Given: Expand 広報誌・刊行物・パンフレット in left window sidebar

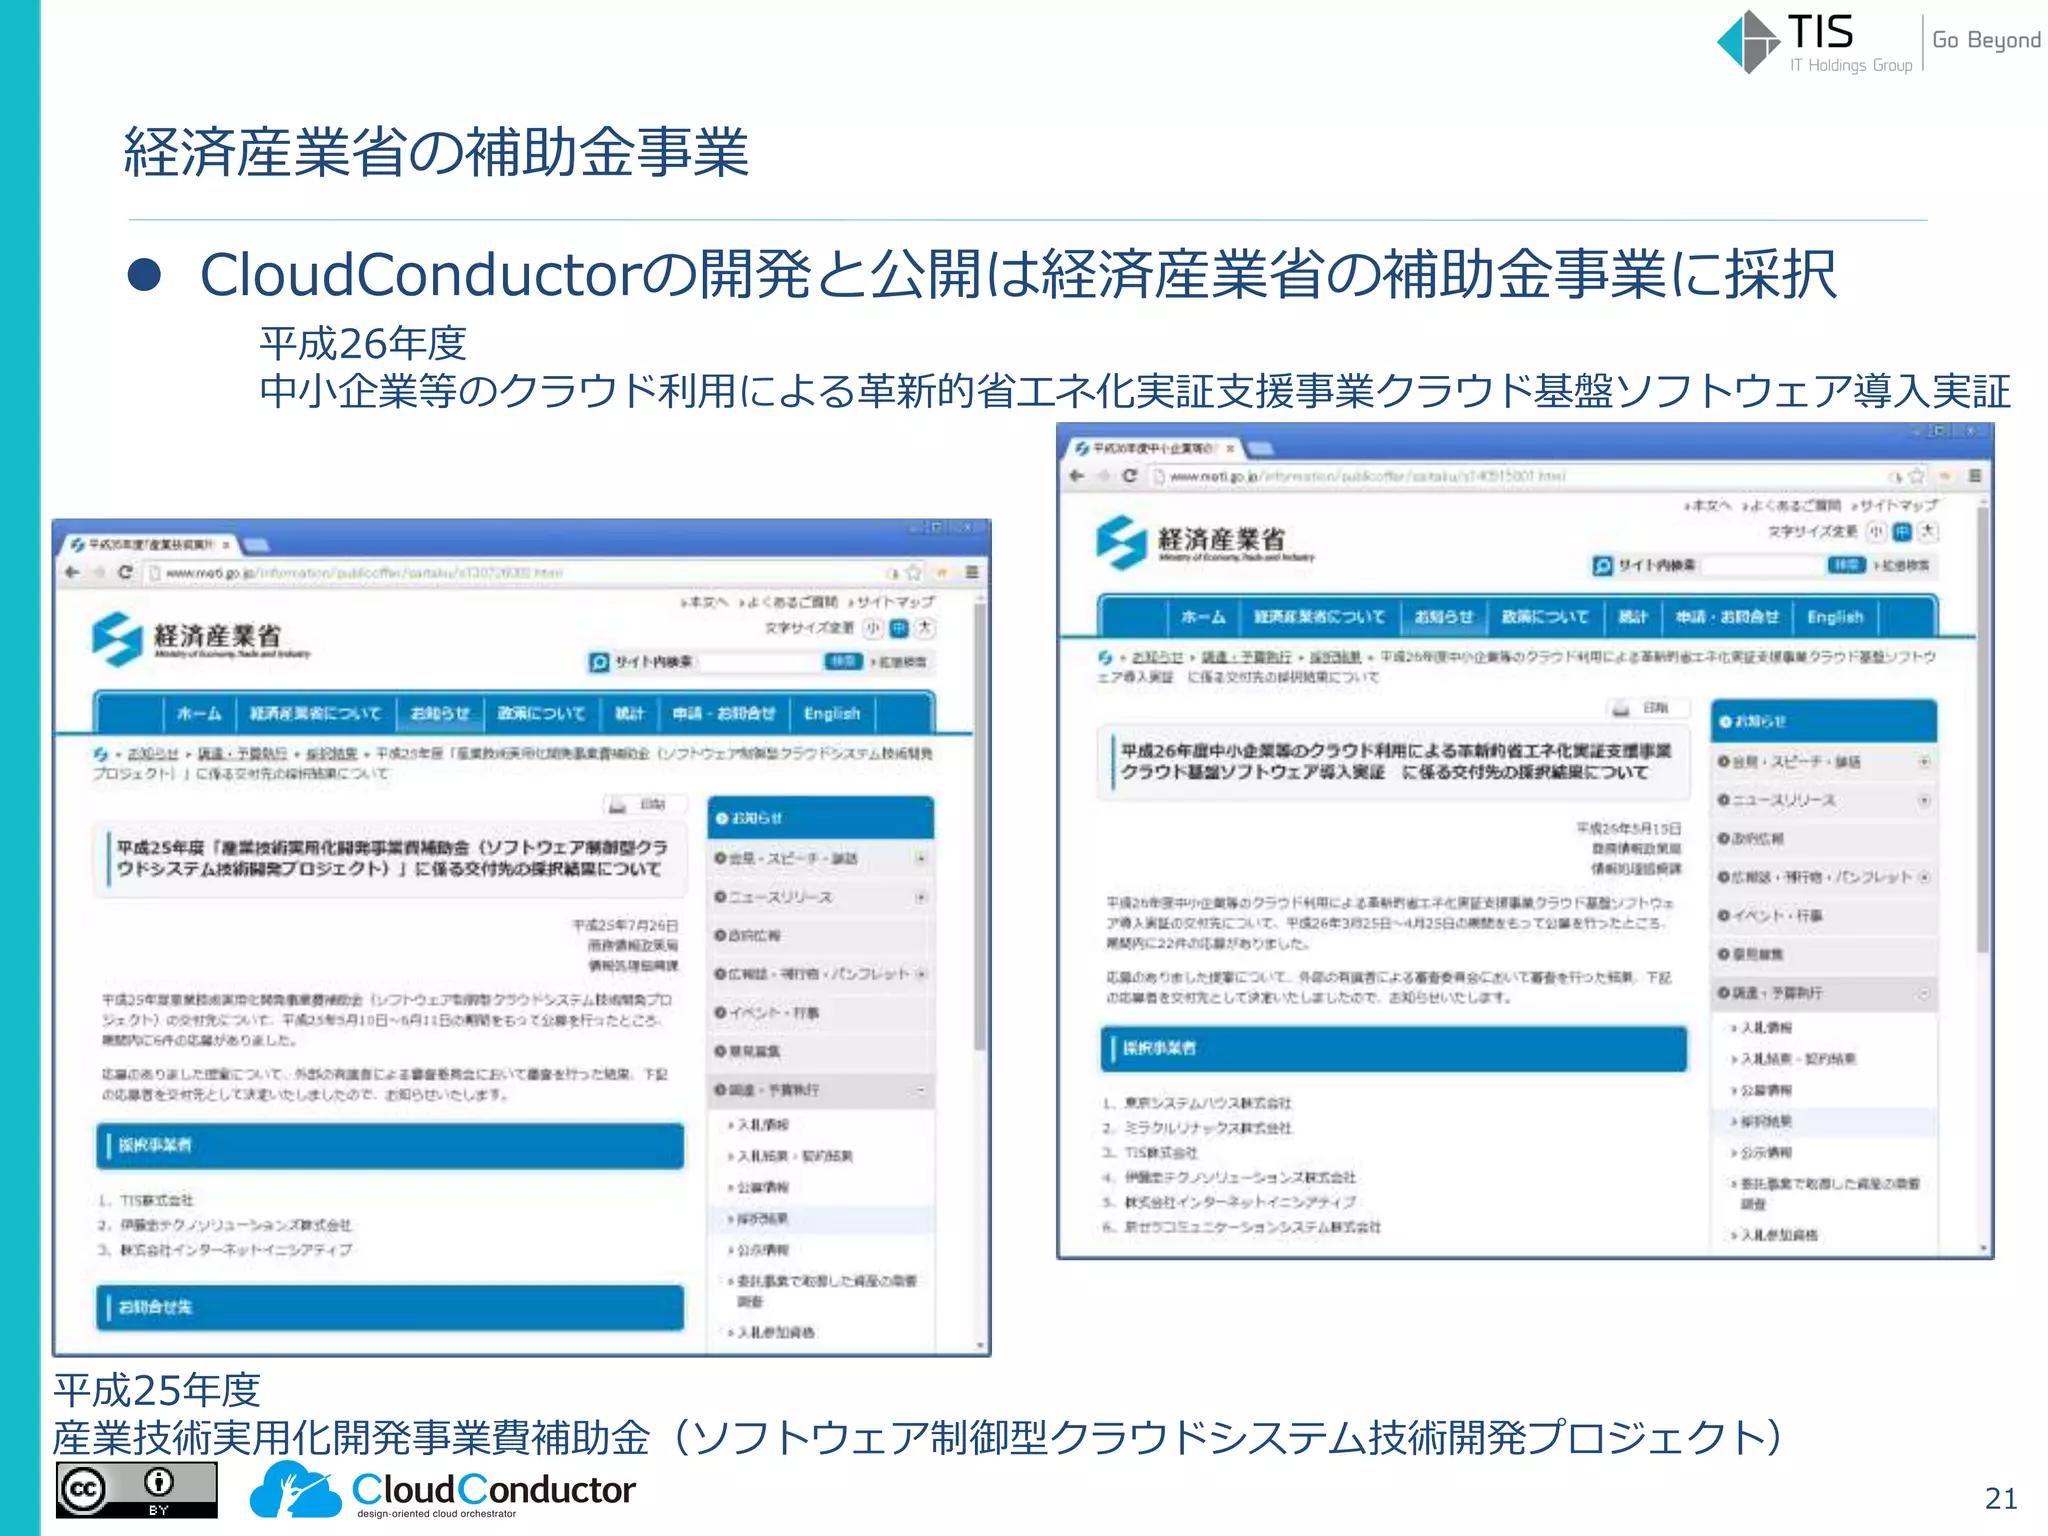Looking at the screenshot, I should click(x=920, y=974).
